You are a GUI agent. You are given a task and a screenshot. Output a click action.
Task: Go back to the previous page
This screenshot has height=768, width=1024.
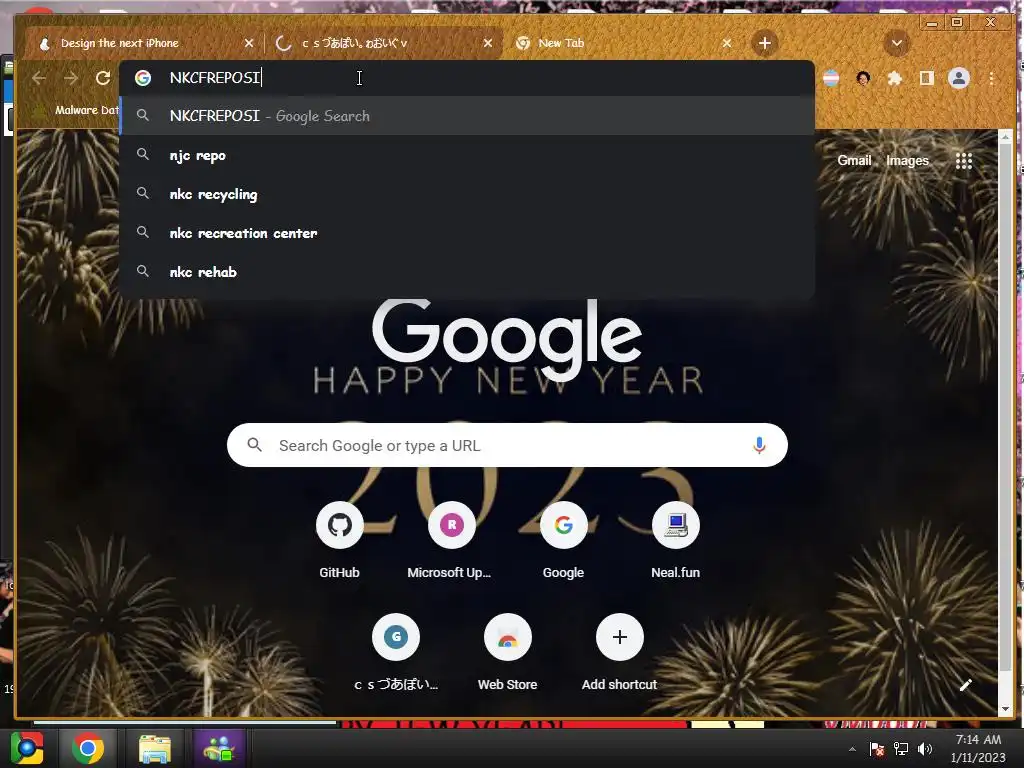point(39,78)
